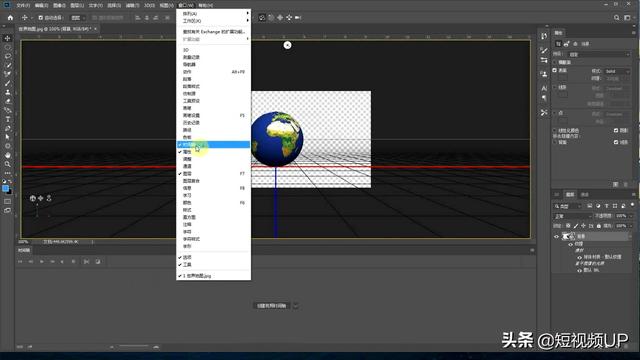Click the timeline zoom slider
Image resolution: width=640 pixels, height=360 pixels.
coord(134,347)
